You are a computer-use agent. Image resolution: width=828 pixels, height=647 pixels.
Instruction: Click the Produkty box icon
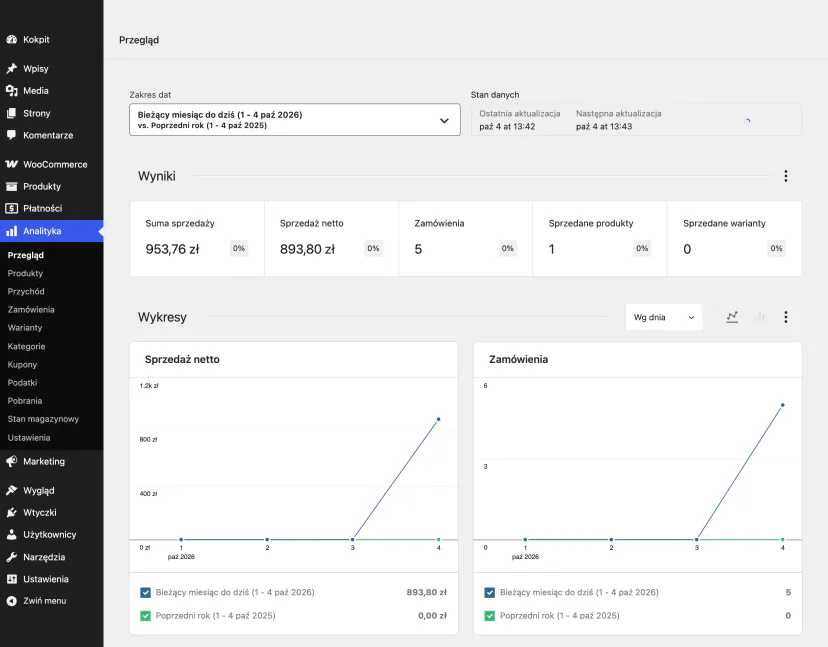(x=12, y=186)
